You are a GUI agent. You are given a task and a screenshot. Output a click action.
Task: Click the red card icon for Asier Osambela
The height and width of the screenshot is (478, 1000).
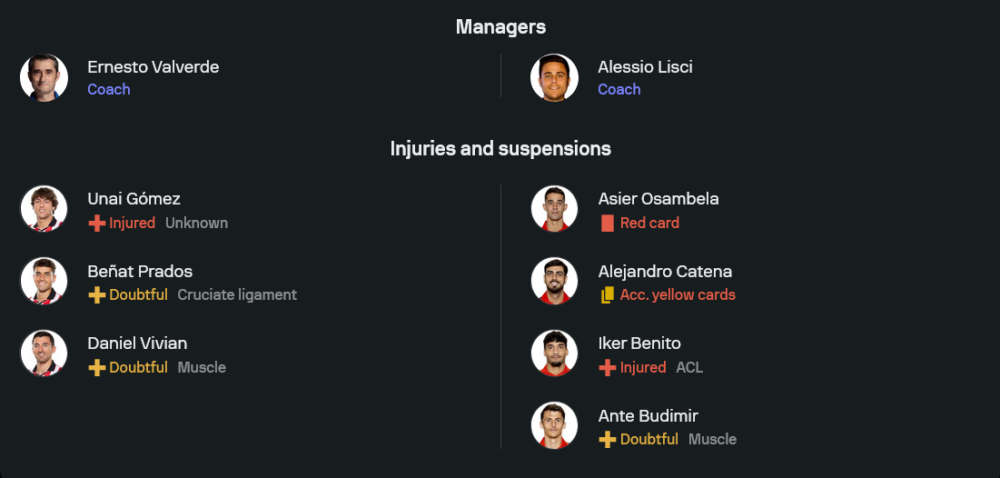tap(607, 223)
